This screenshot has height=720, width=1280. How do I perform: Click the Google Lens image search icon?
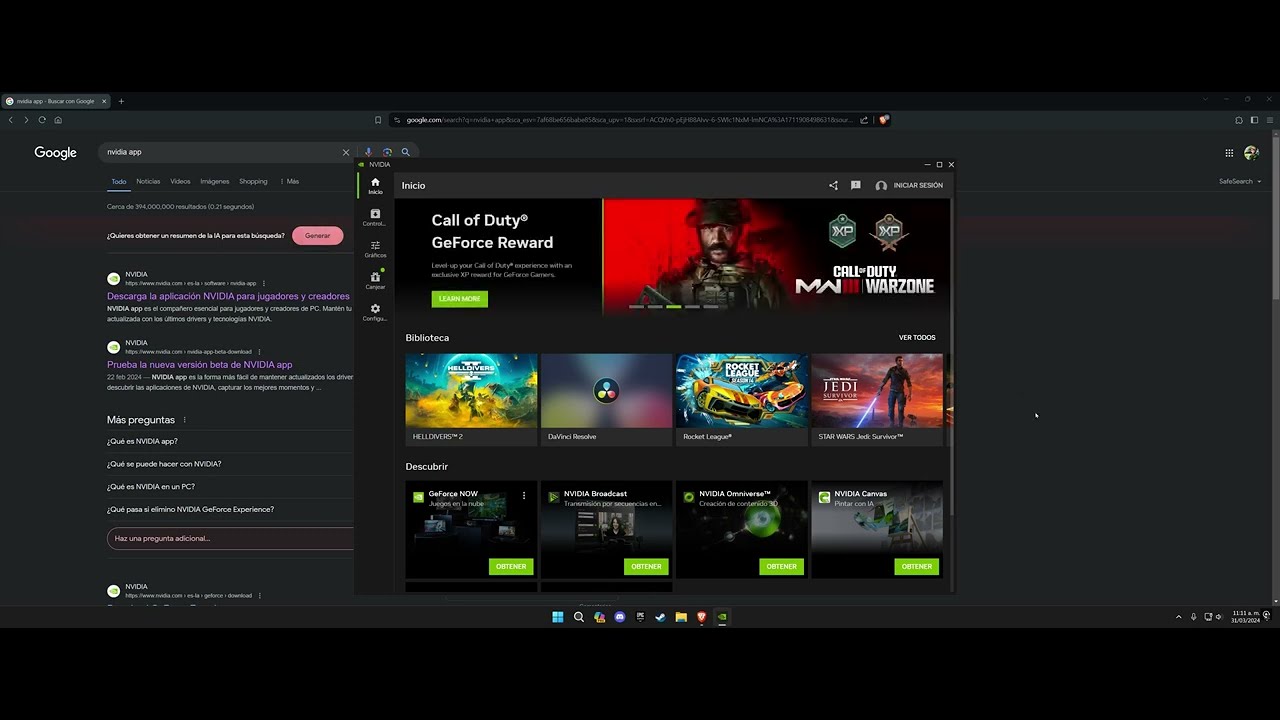pyautogui.click(x=387, y=152)
